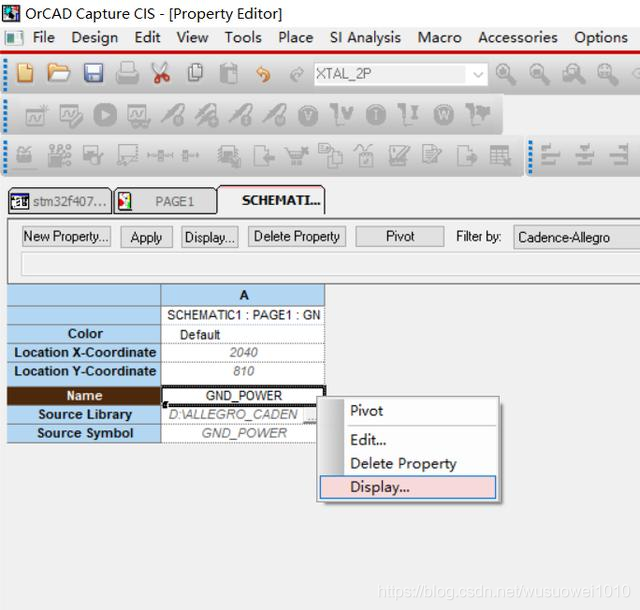640x610 pixels.
Task: Click the Paste clipboard icon
Action: (229, 73)
